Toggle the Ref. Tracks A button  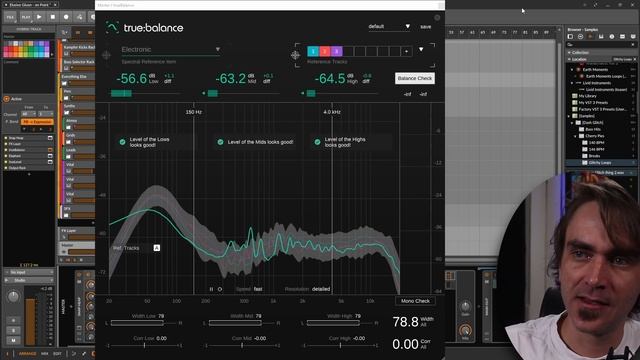tap(157, 248)
